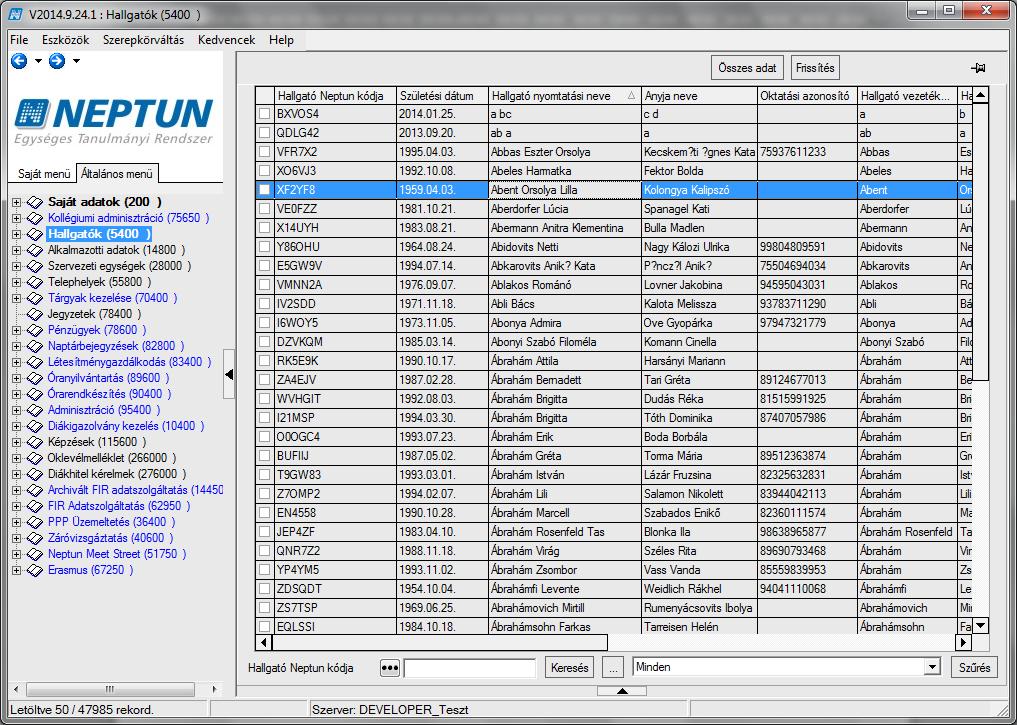Click the small ellipsis button beside Keresés
1017x725 pixels.
tap(613, 667)
